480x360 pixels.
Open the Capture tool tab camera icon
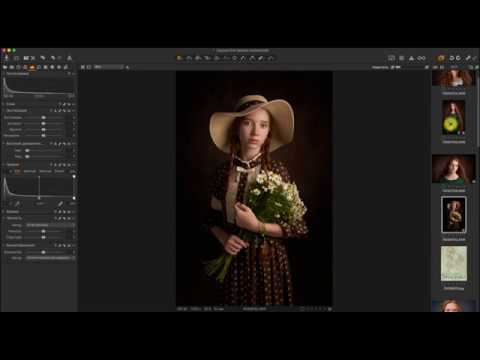(x=12, y=67)
